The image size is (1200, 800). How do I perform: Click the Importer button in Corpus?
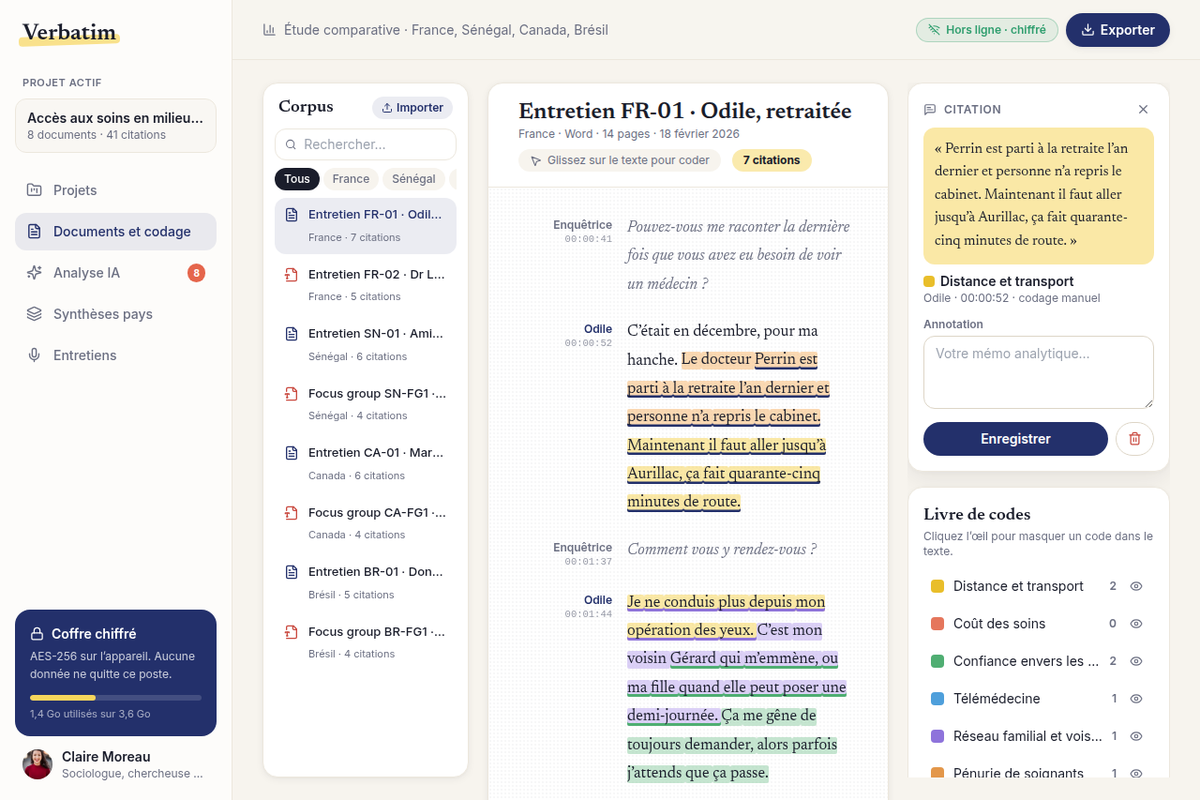tap(412, 108)
